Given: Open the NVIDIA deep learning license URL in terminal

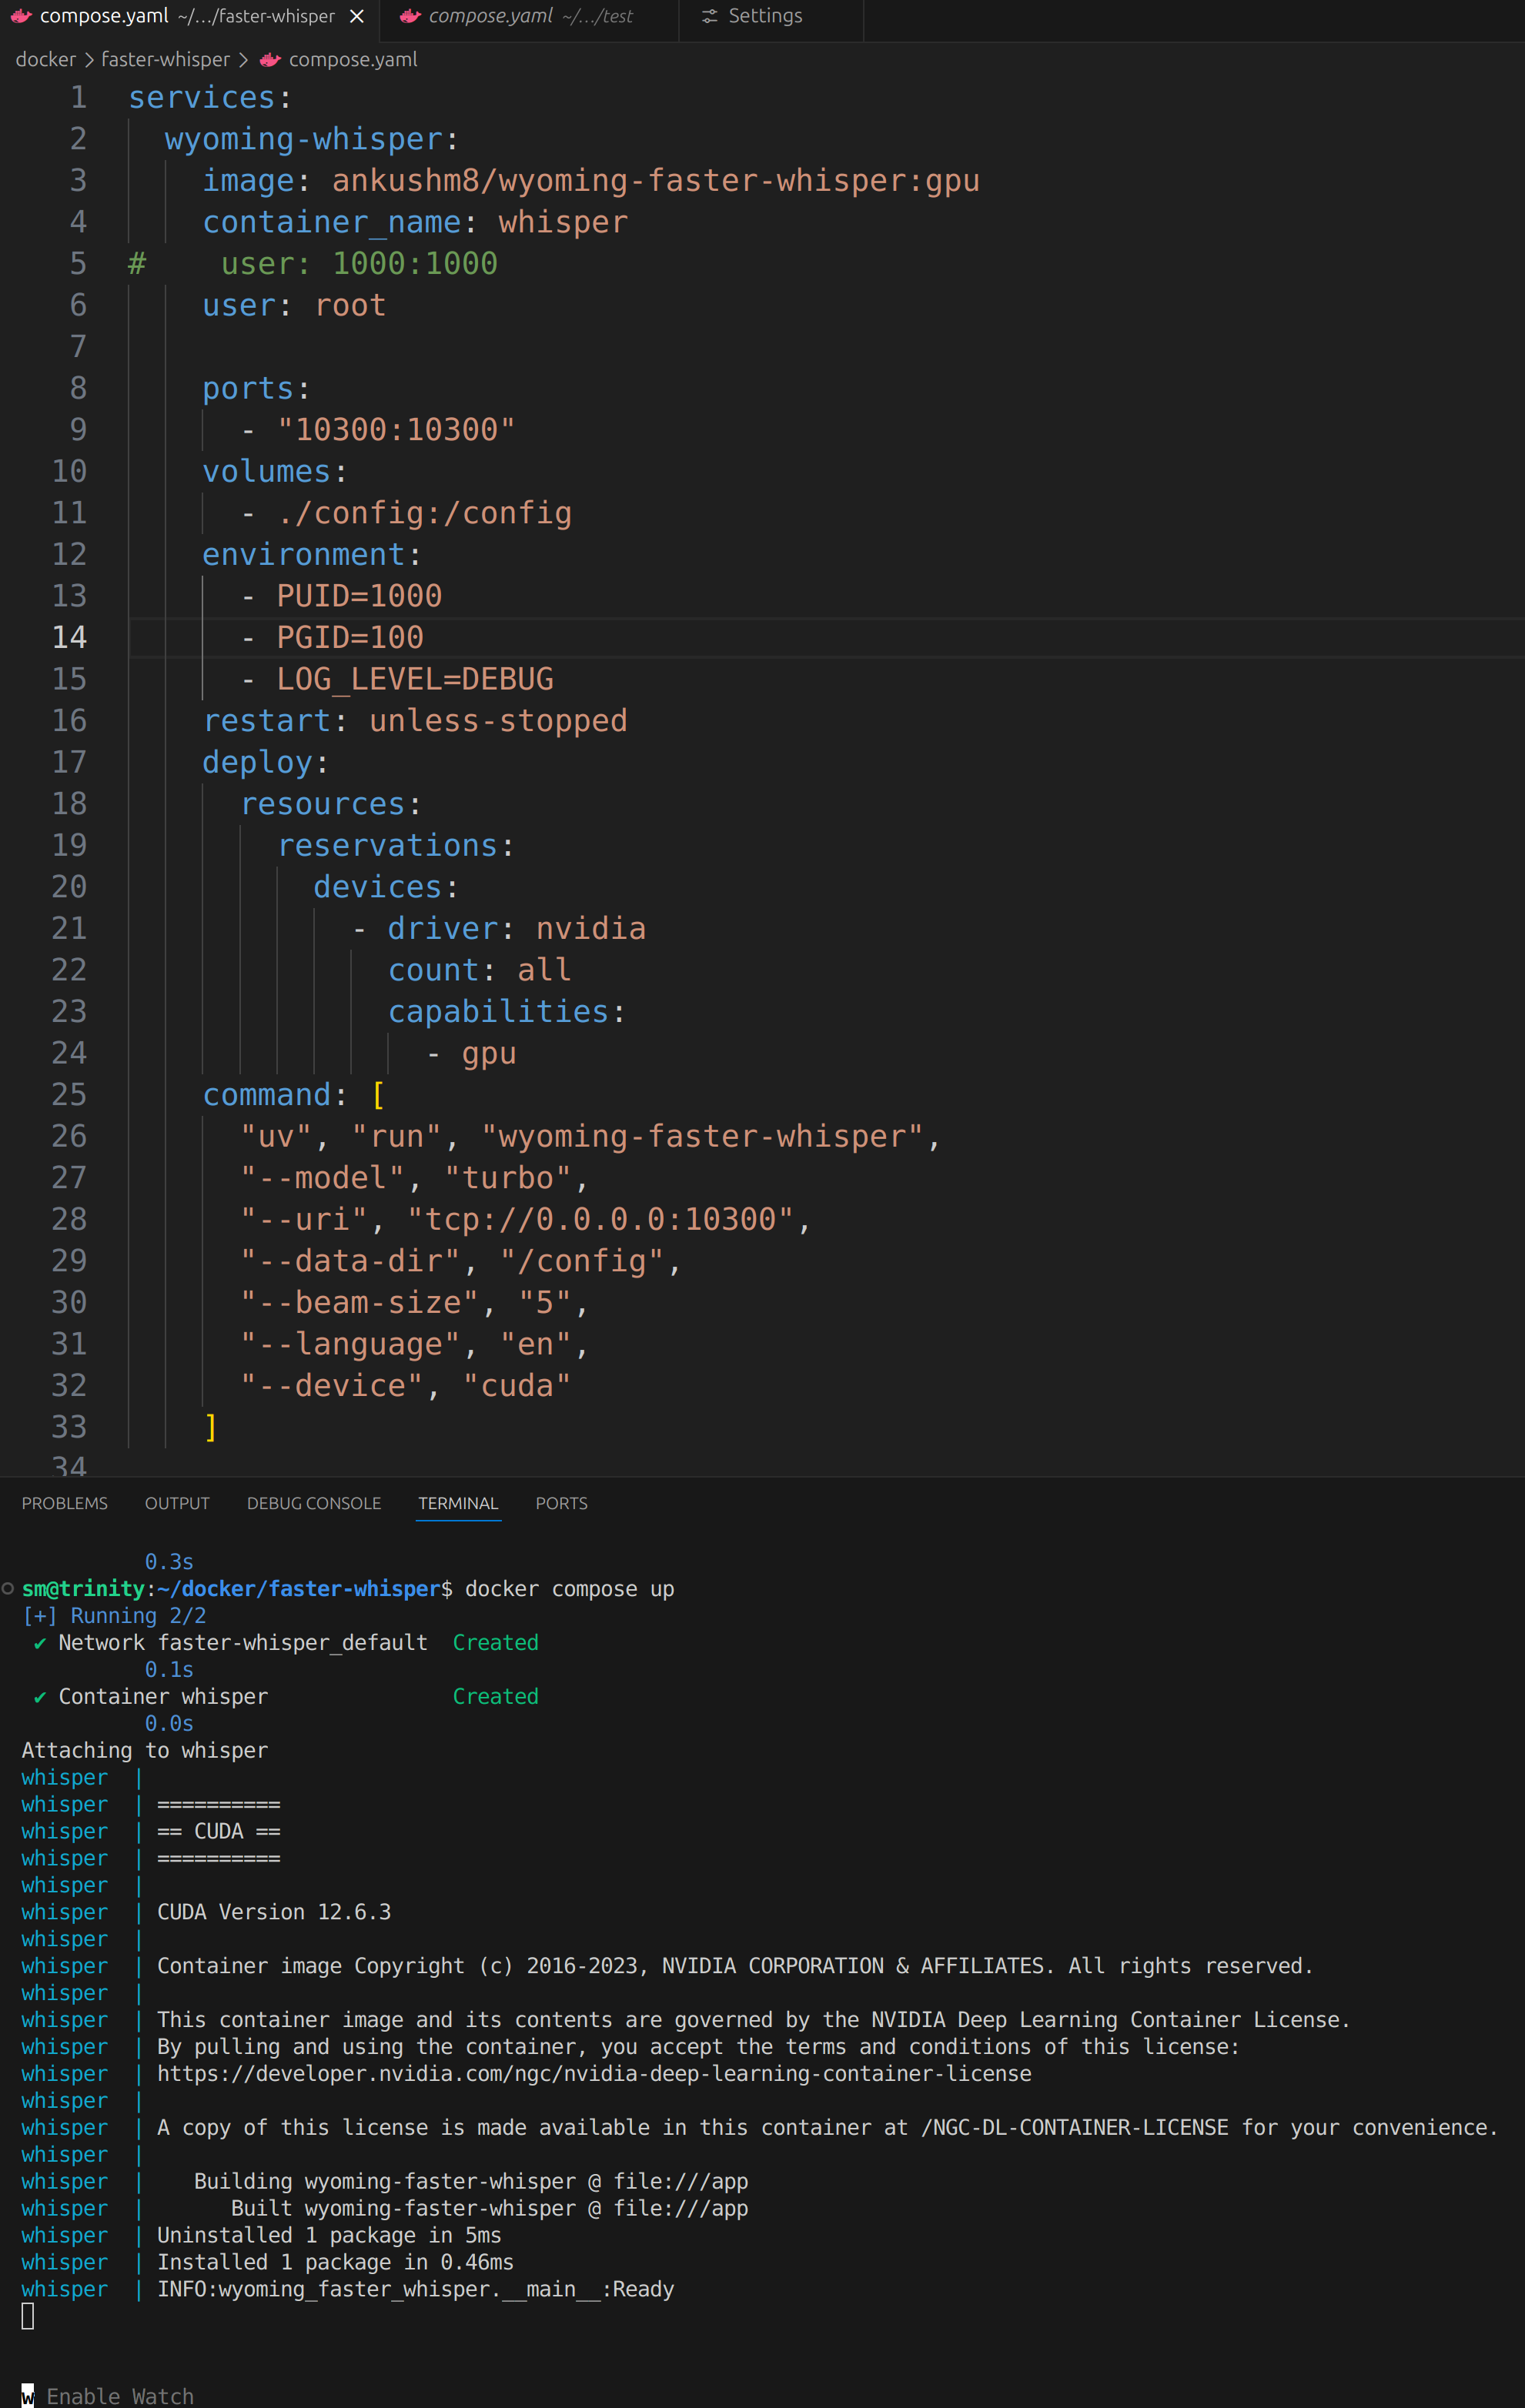Looking at the screenshot, I should [594, 2073].
